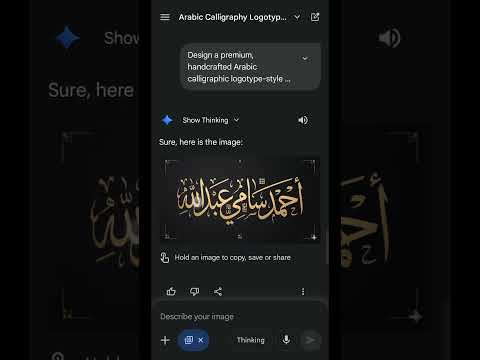Tap the touch-hold hint hand icon
Image resolution: width=480 pixels, height=360 pixels.
[165, 257]
